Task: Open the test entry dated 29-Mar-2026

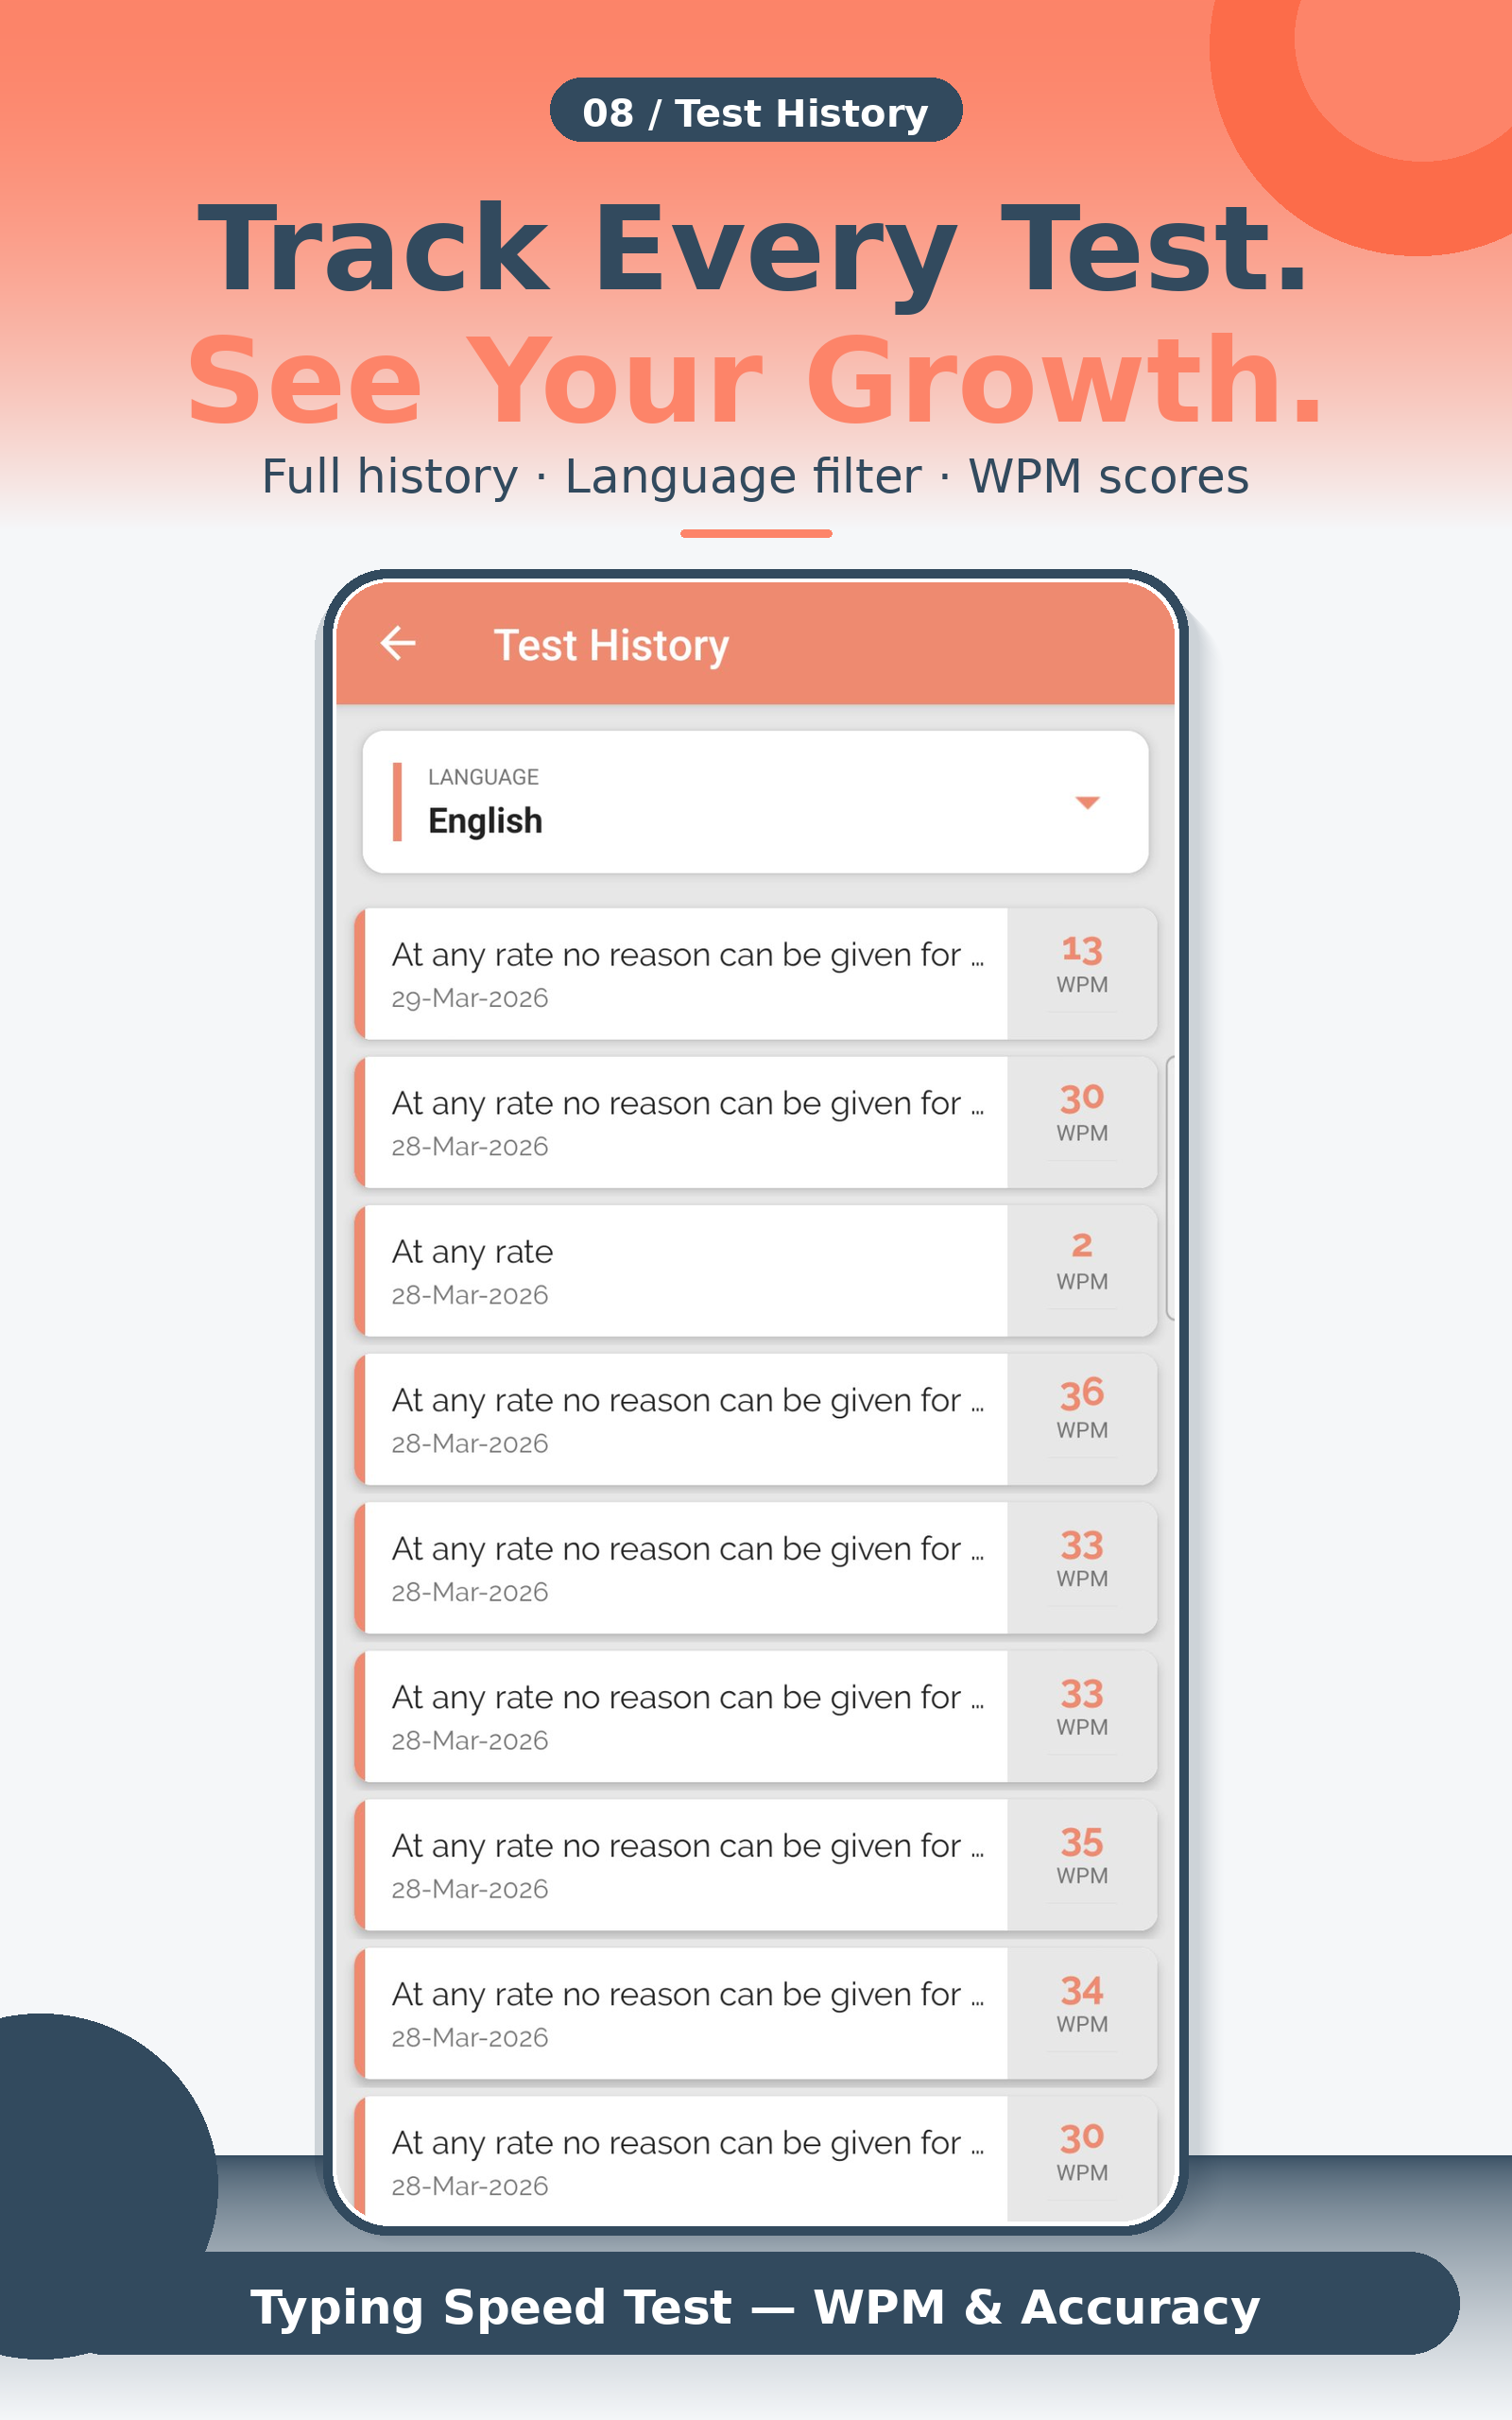Action: pyautogui.click(x=756, y=973)
